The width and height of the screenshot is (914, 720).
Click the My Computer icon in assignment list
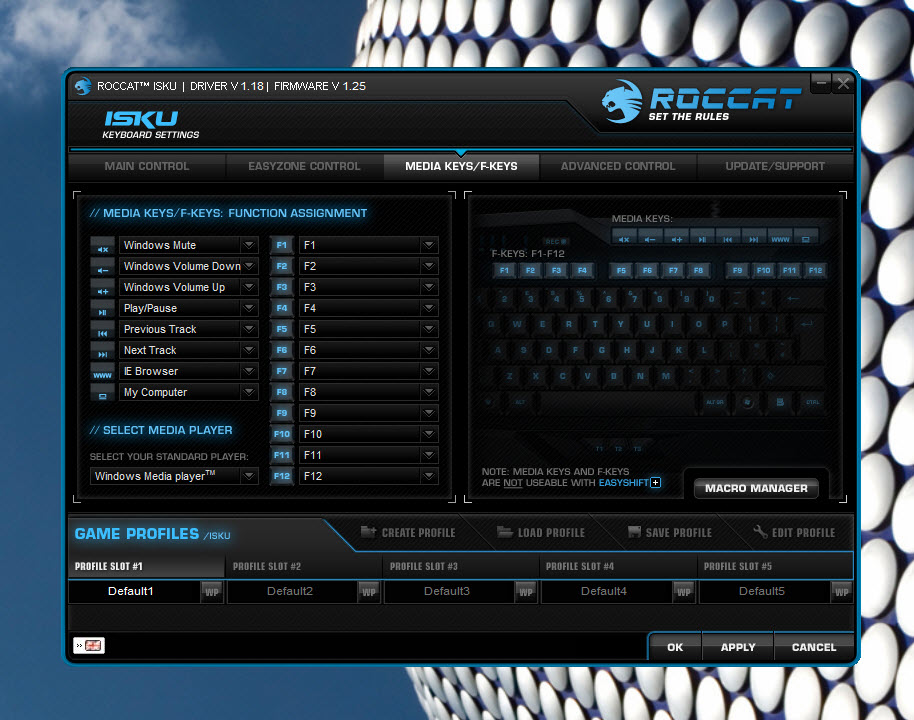(x=103, y=393)
